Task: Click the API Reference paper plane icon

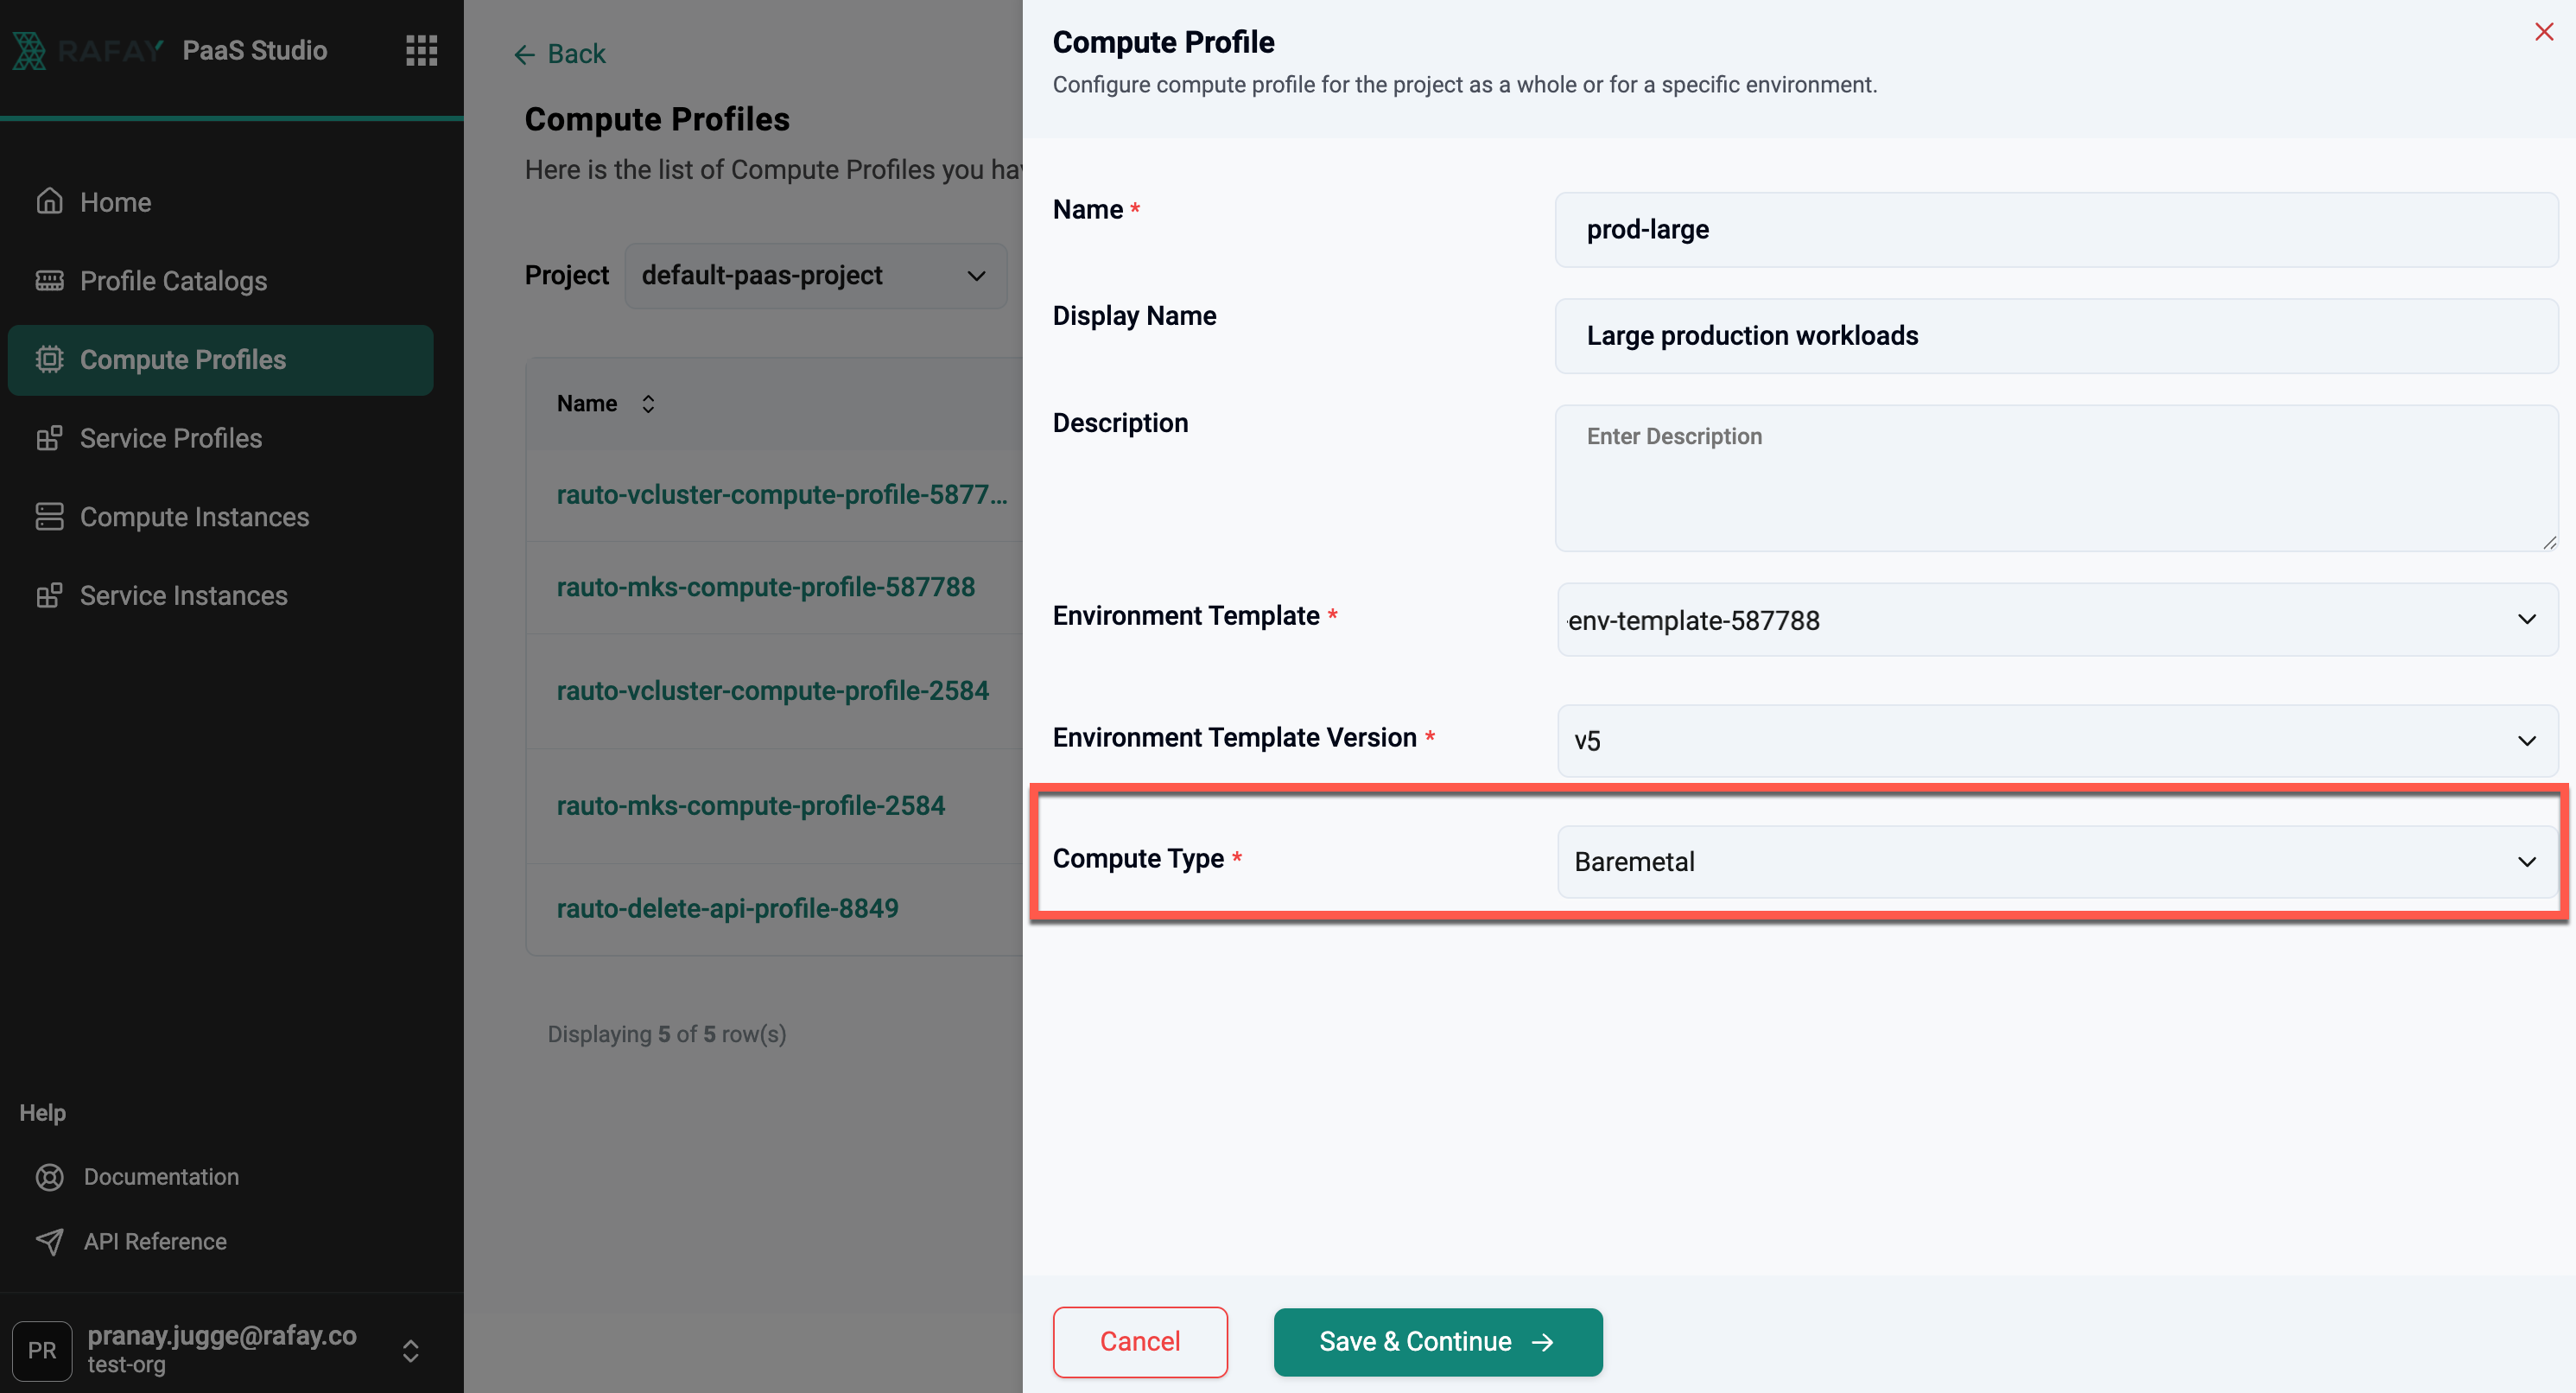Action: pyautogui.click(x=49, y=1241)
